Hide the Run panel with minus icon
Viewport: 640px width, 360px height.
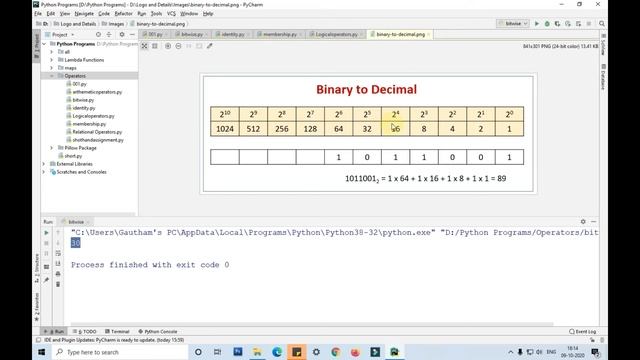[593, 221]
